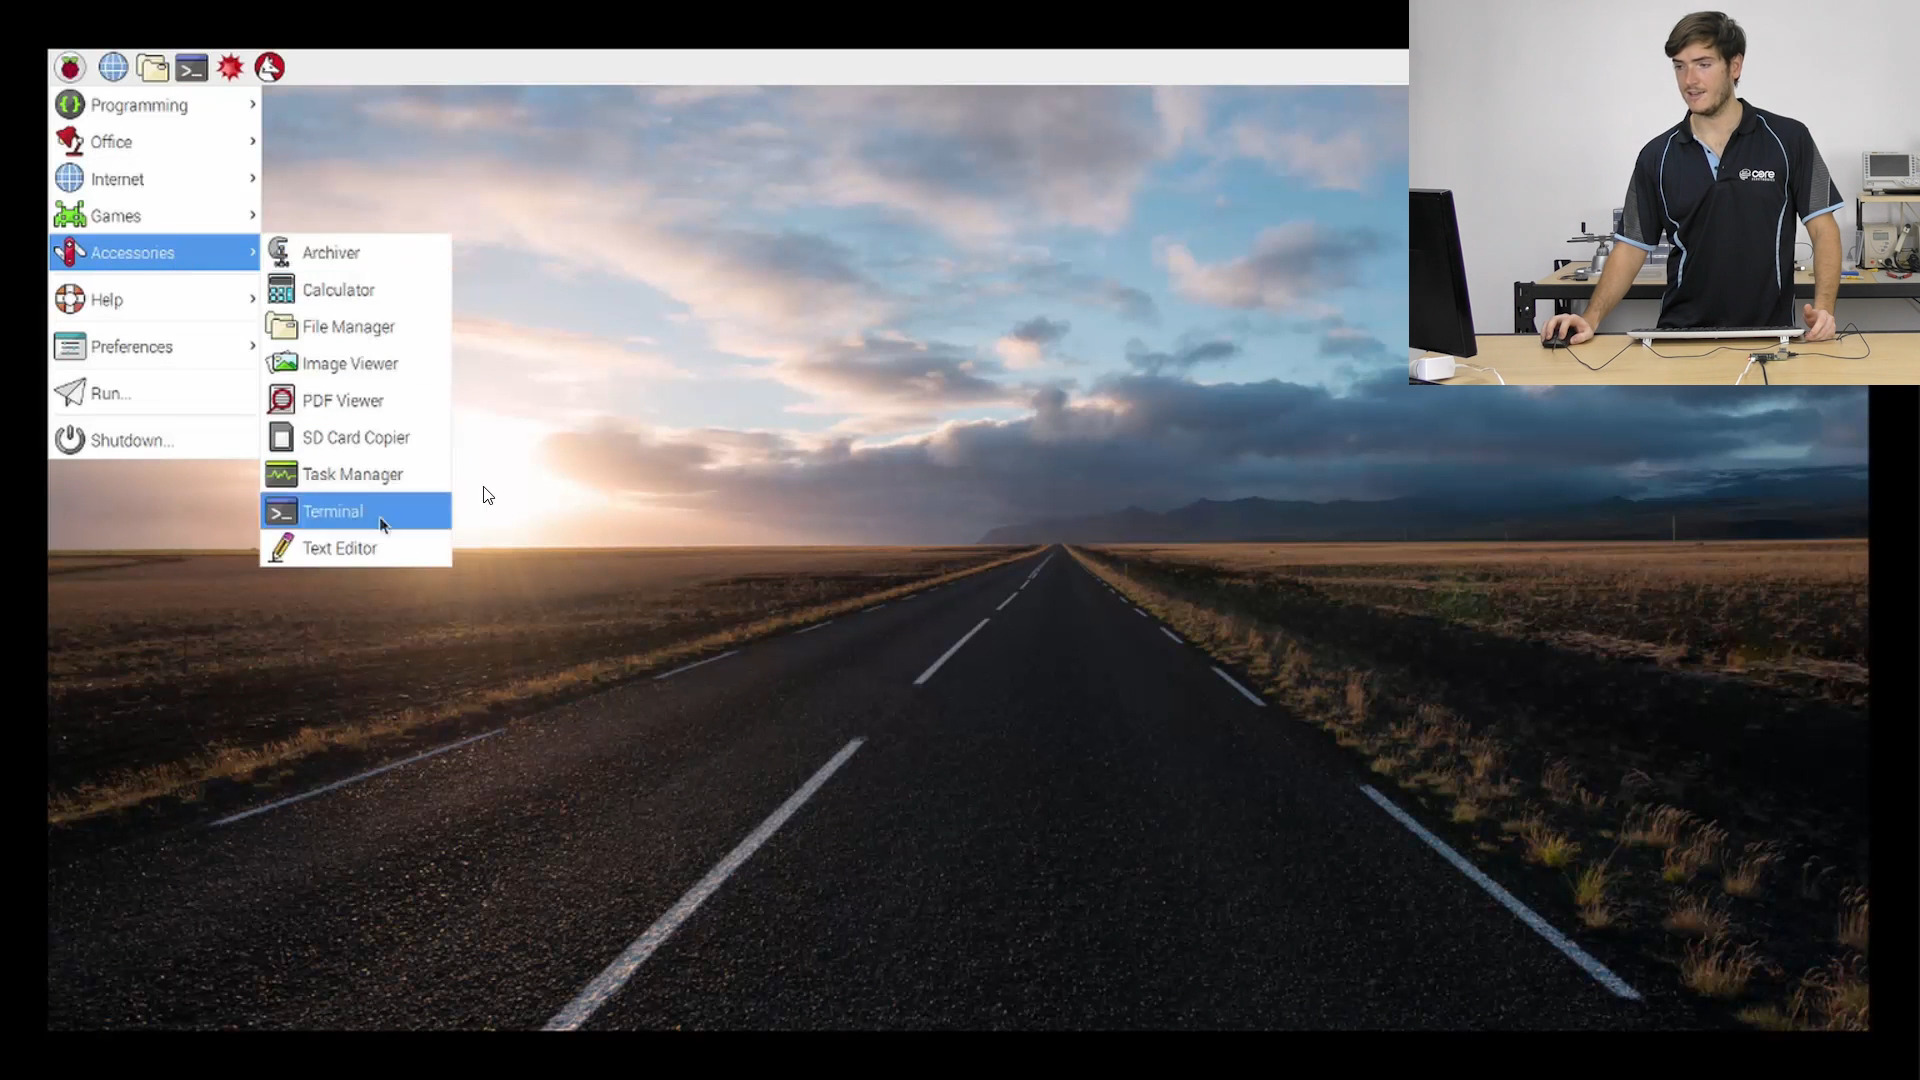Launch the Calculator

[339, 289]
